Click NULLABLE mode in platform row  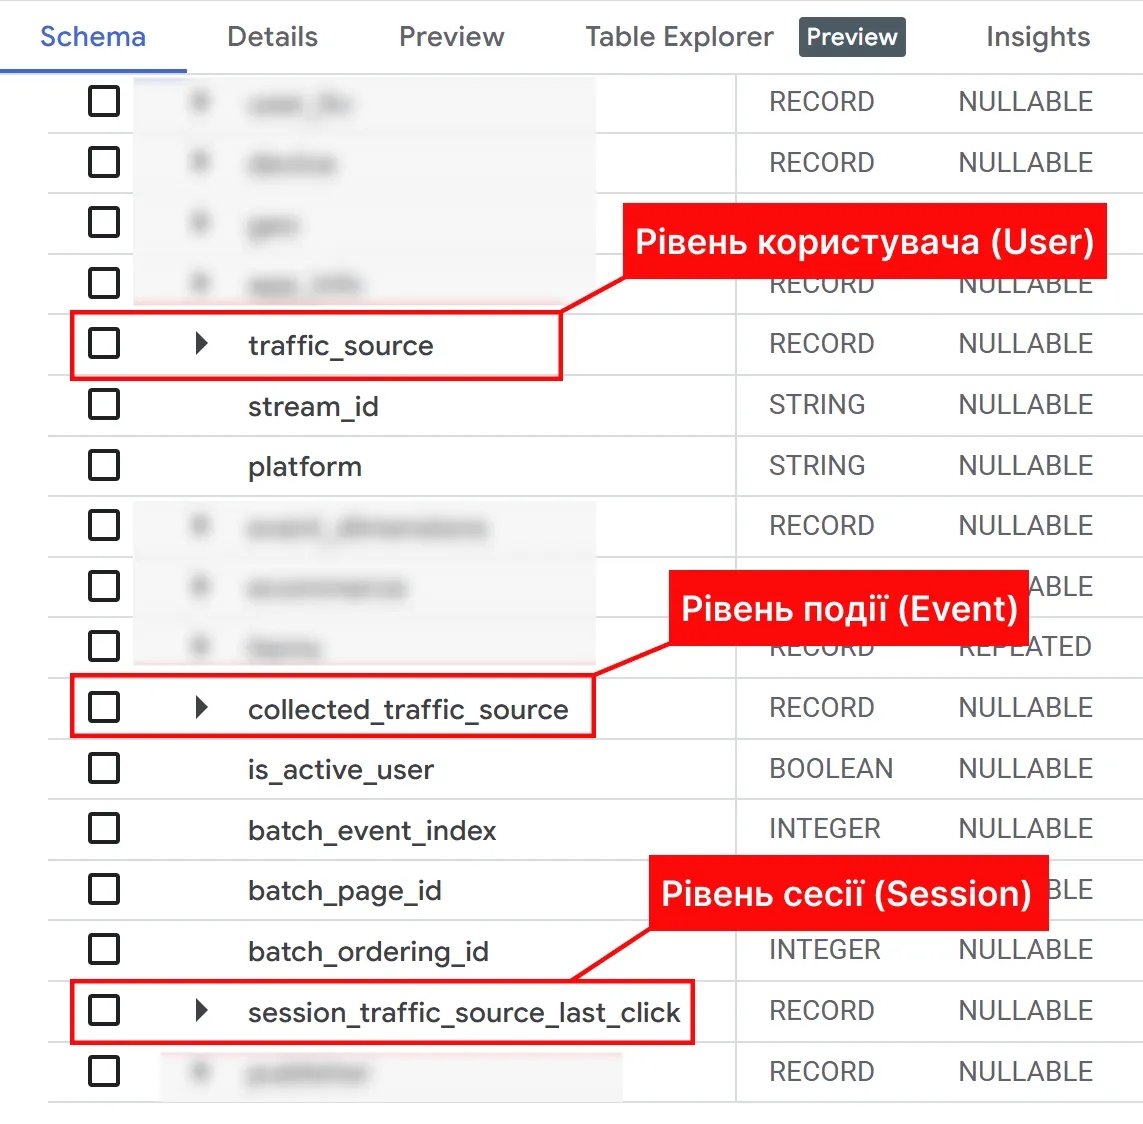click(x=1026, y=465)
